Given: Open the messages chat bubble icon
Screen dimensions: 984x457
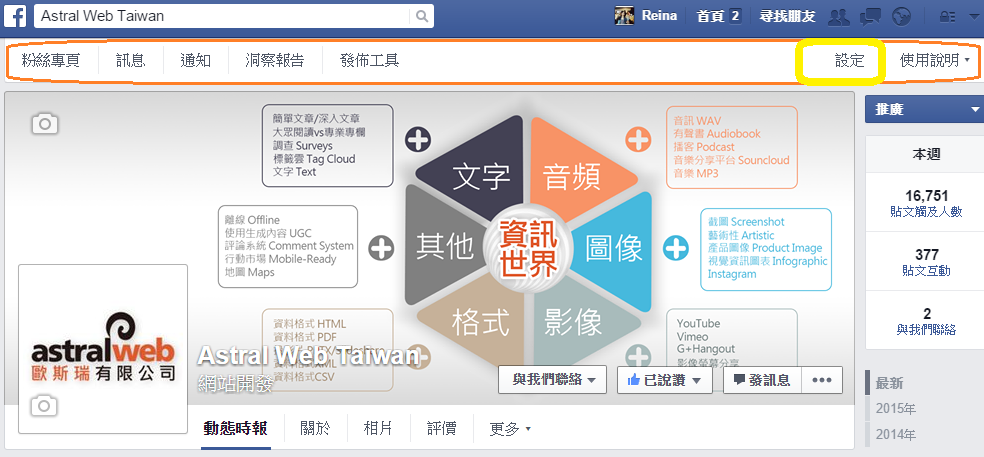Looking at the screenshot, I should pyautogui.click(x=870, y=16).
